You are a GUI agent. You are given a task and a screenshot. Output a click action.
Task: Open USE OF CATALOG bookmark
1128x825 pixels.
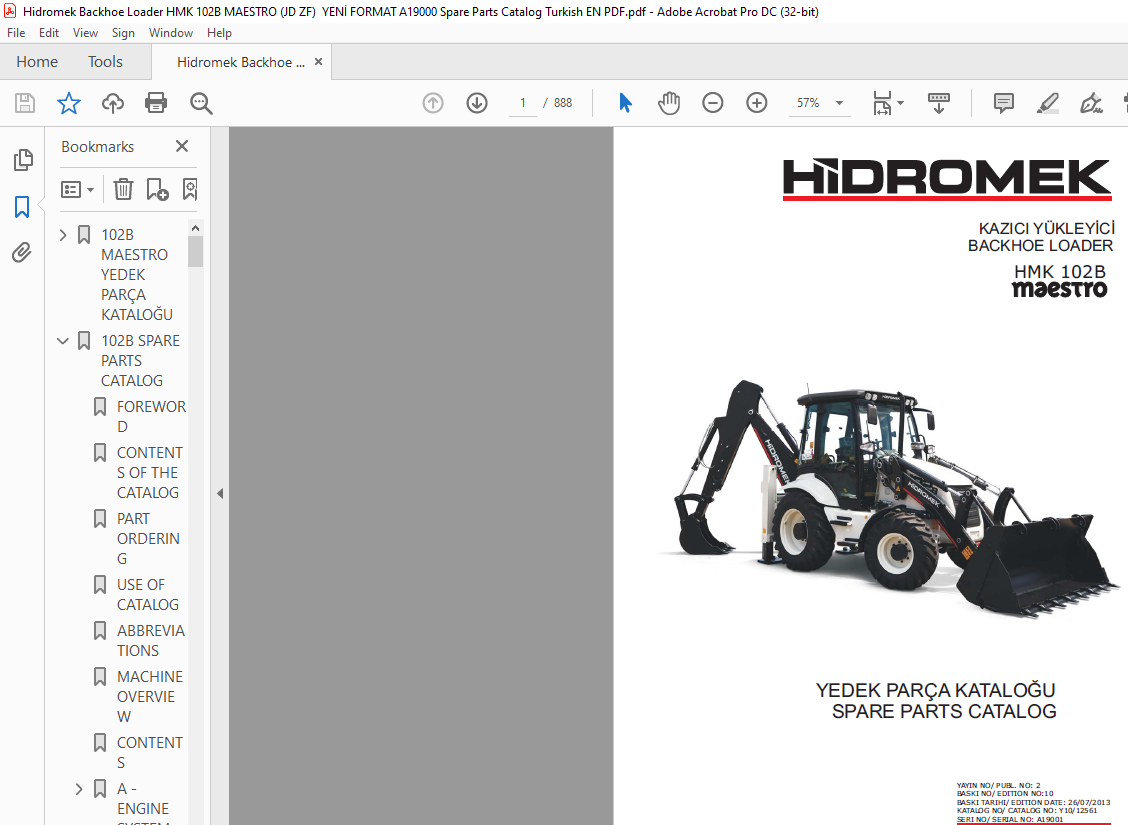147,595
